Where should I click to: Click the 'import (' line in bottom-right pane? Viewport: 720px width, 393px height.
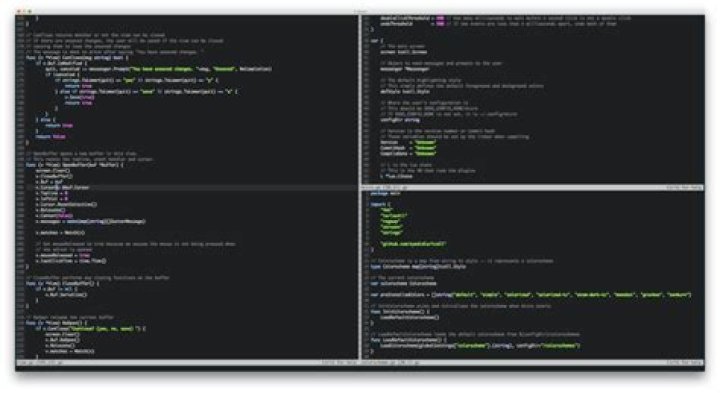click(380, 204)
